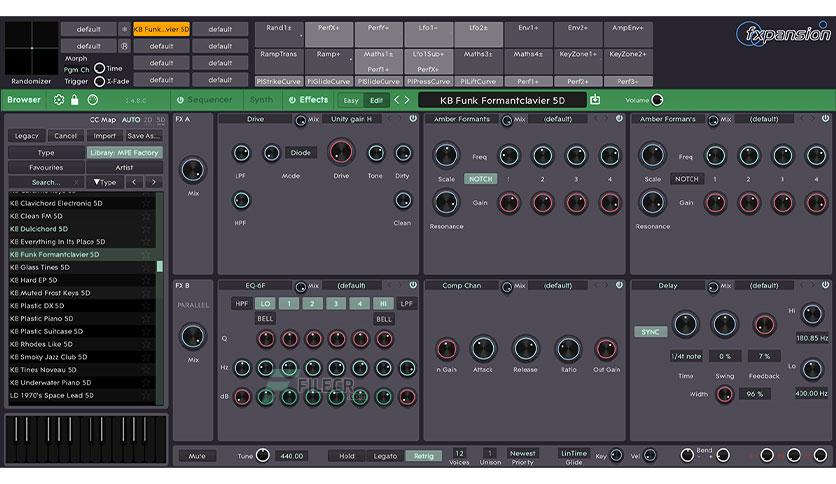The image size is (836, 484).
Task: Click the Randomizer XY pad
Action: pyautogui.click(x=31, y=48)
